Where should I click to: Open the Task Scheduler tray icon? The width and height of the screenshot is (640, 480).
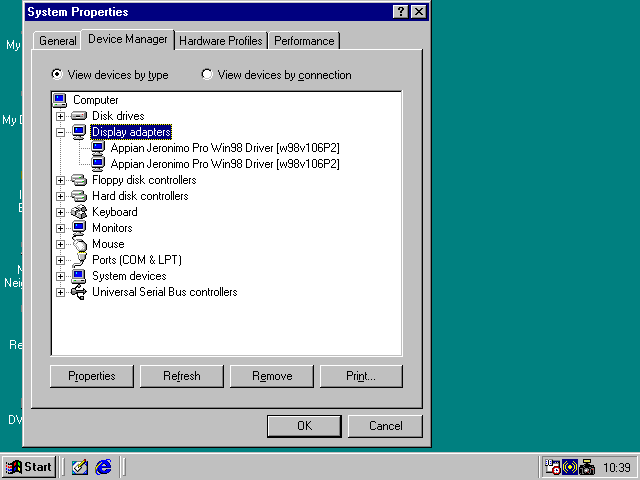[553, 467]
